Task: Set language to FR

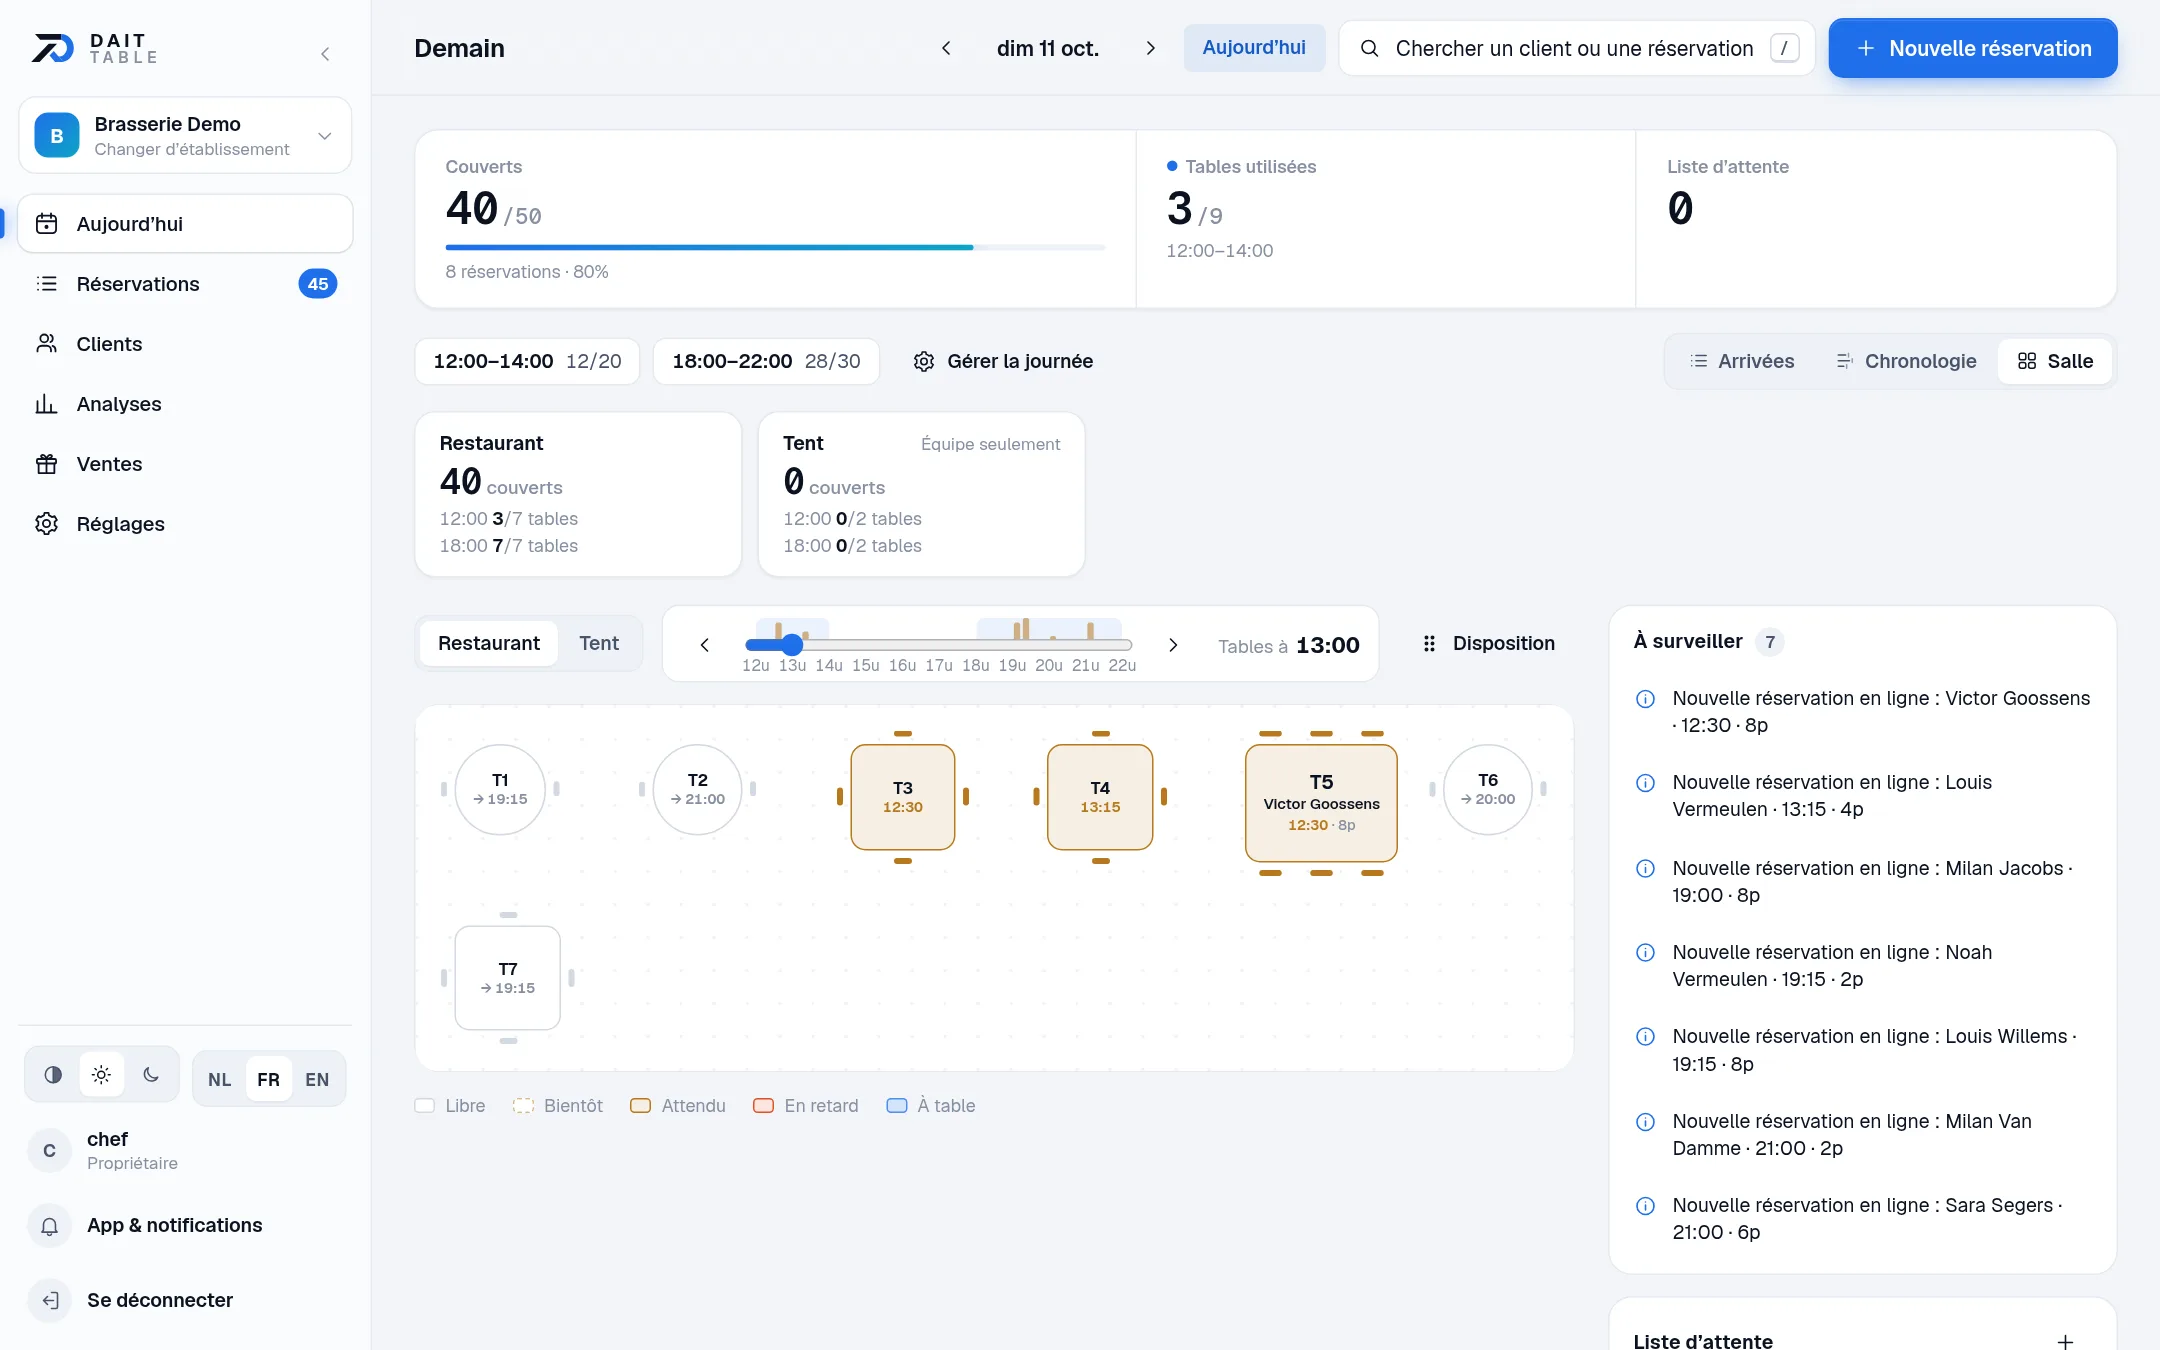Action: (268, 1079)
